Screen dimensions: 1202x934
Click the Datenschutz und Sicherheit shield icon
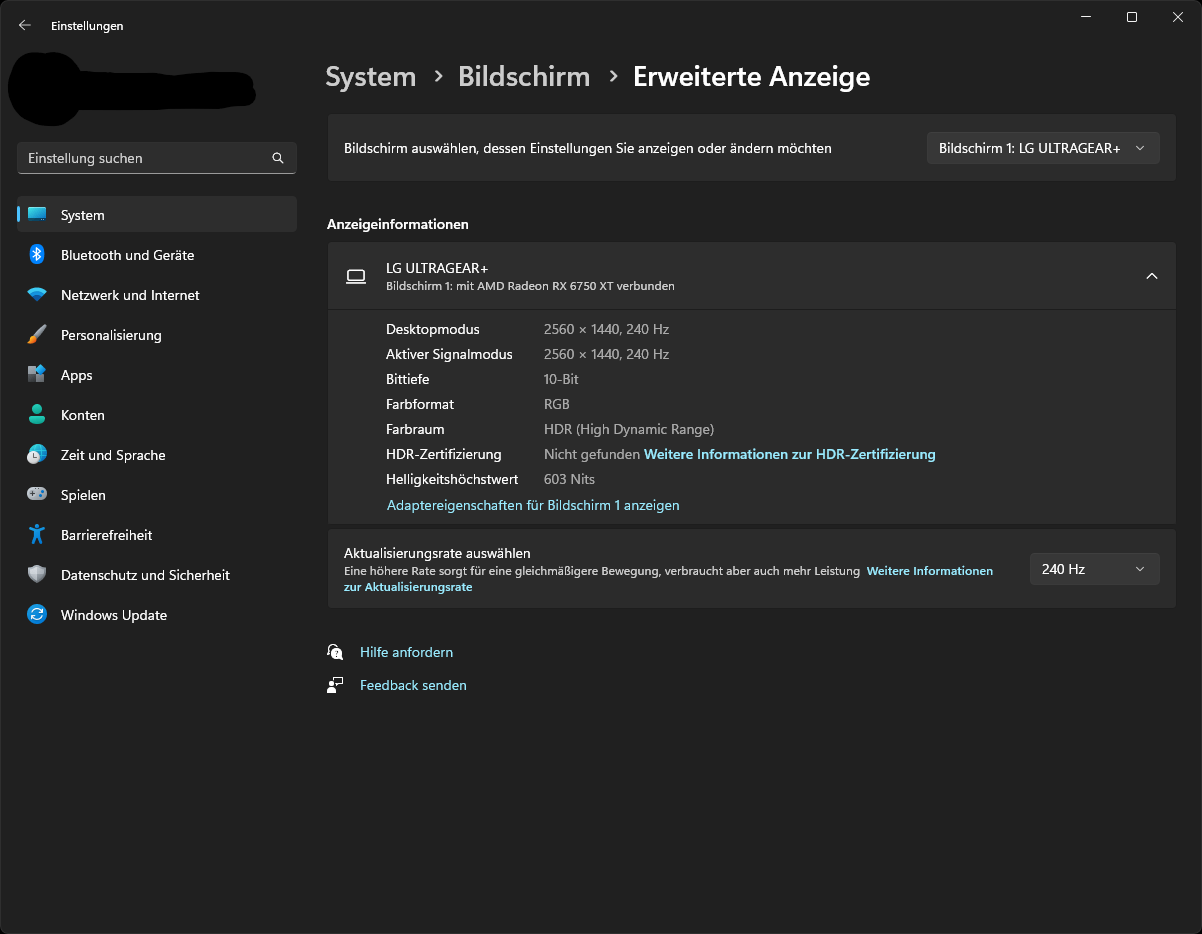tap(37, 575)
